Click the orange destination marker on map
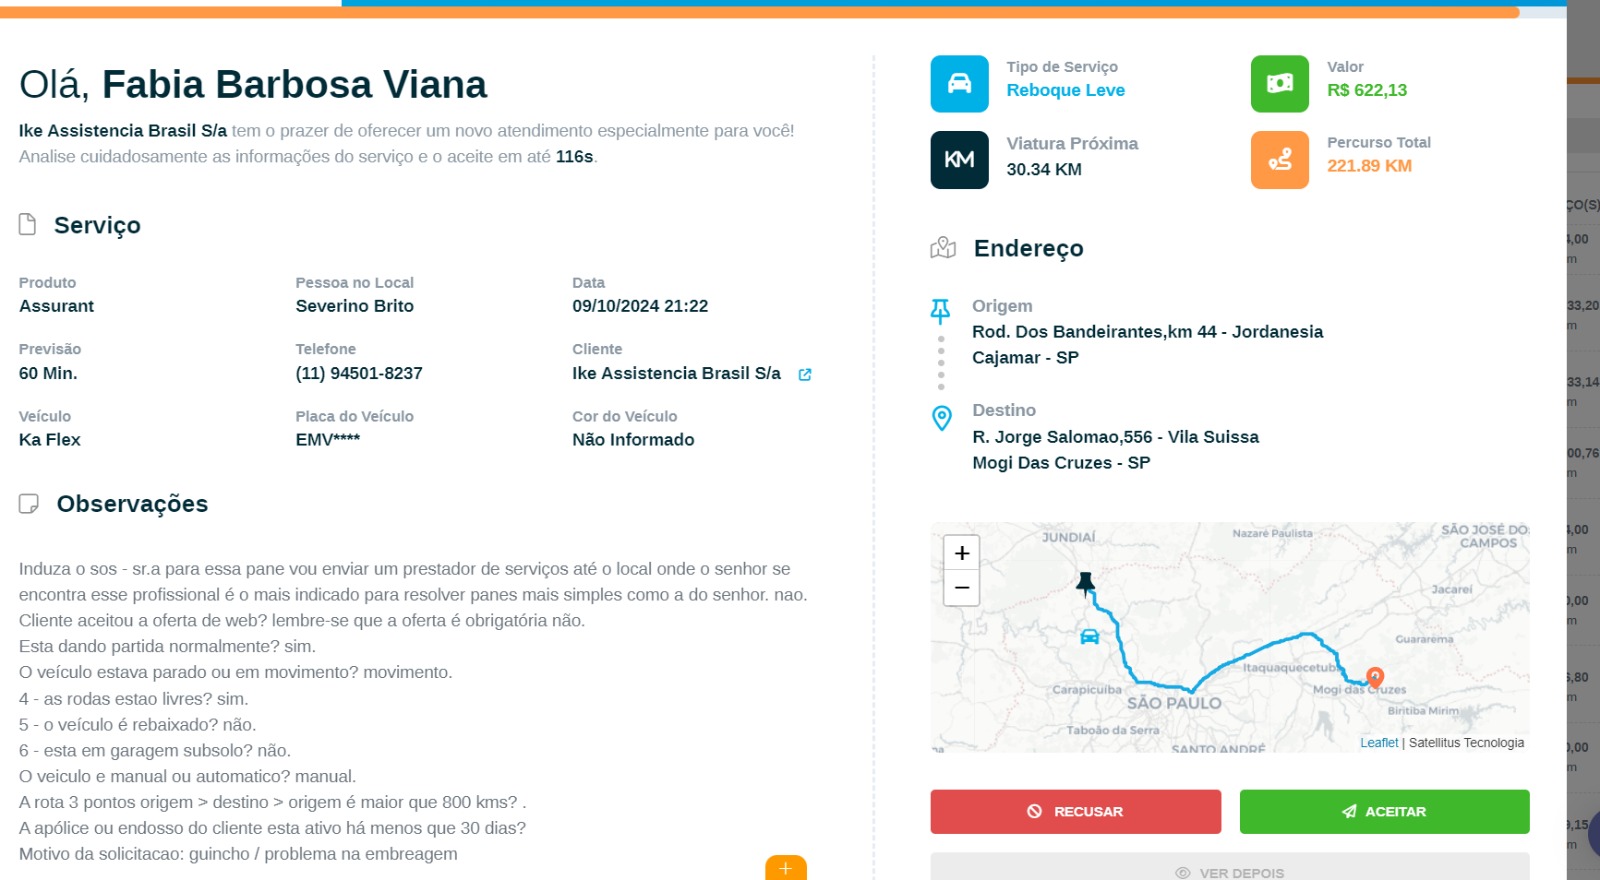 1375,677
